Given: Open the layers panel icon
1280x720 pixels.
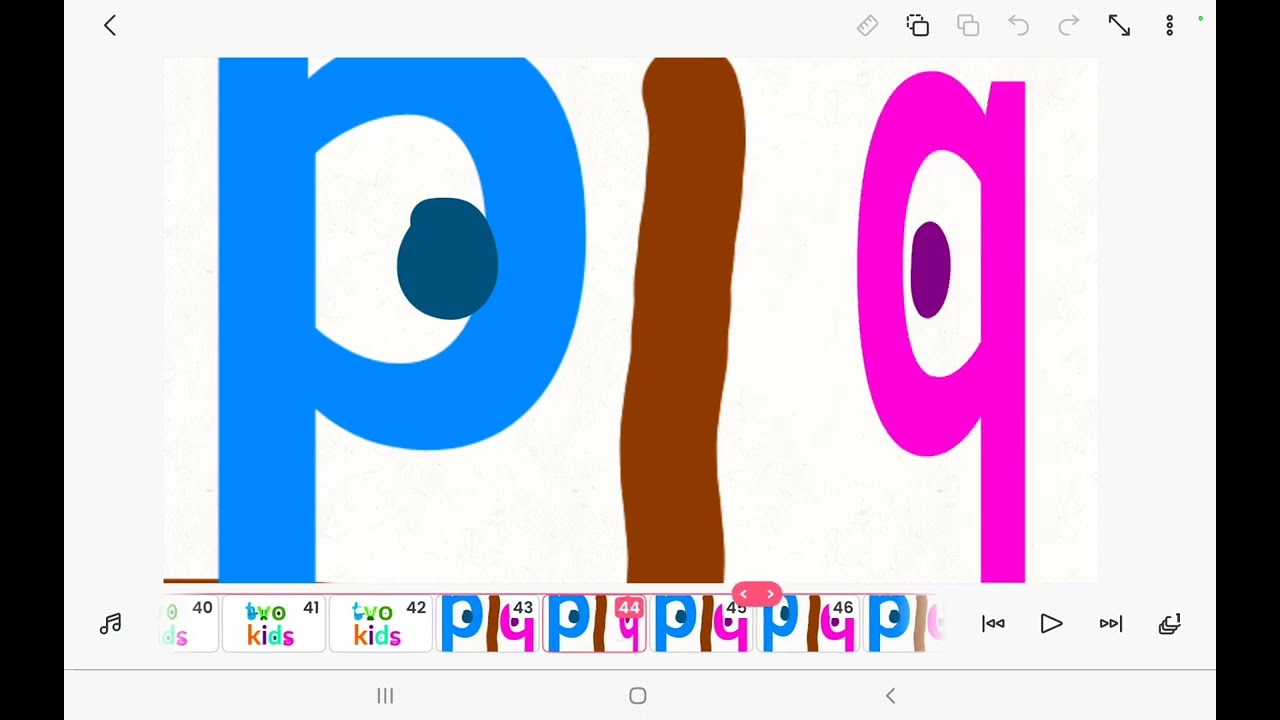Looking at the screenshot, I should click(1170, 624).
